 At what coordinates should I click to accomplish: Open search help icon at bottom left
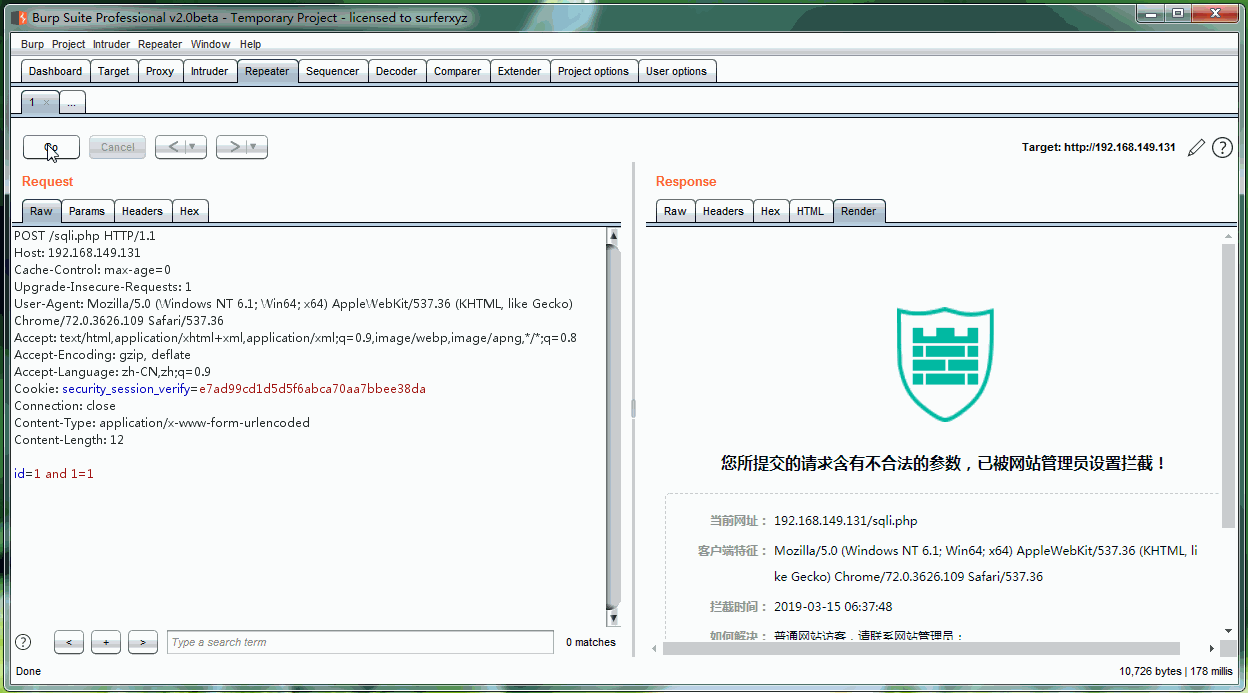click(23, 642)
